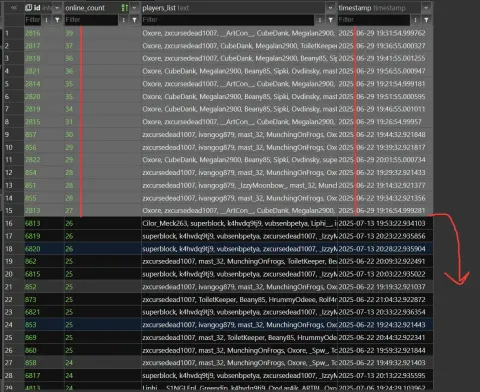Select timestamp 2025-06-29 20:01:55.000734
480x392 pixels.
(x=385, y=160)
